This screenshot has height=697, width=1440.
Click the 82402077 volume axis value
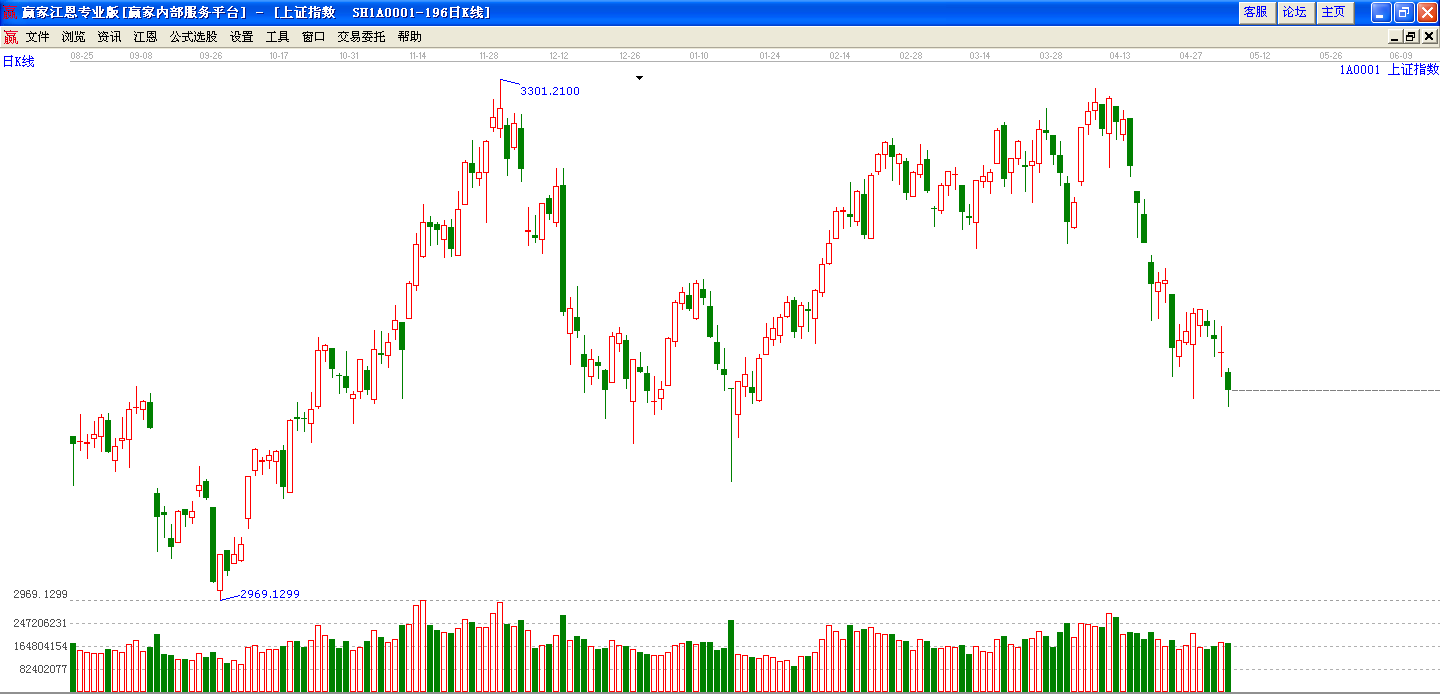(x=43, y=669)
